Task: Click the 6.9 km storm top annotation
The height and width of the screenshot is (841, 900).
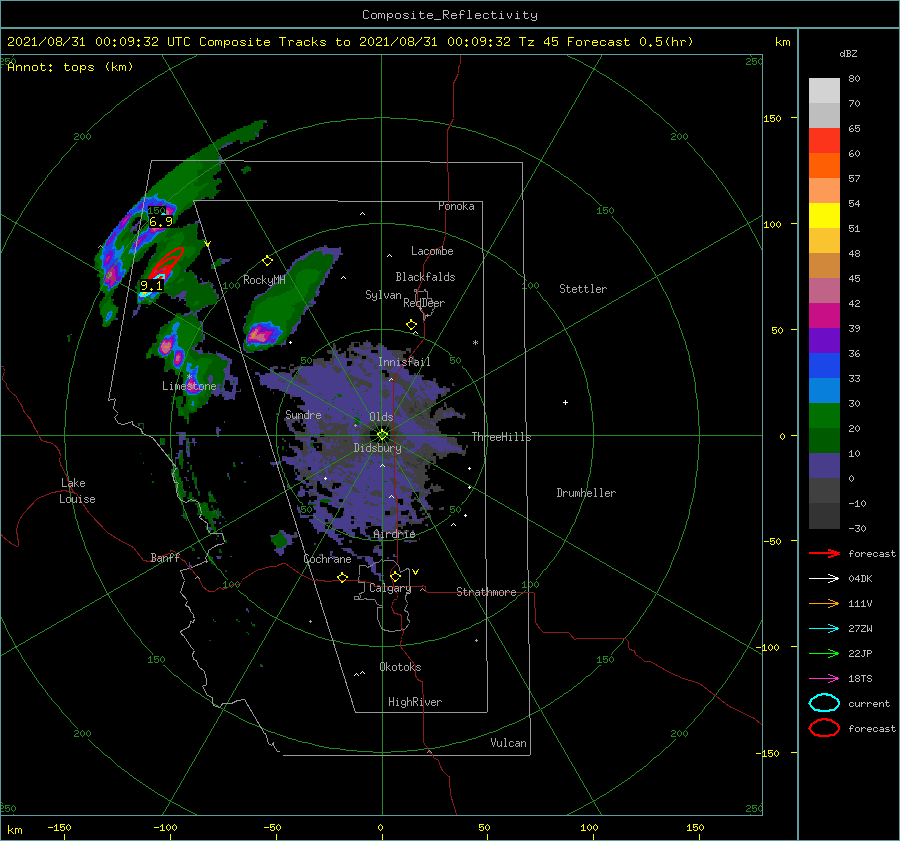Action: (160, 222)
